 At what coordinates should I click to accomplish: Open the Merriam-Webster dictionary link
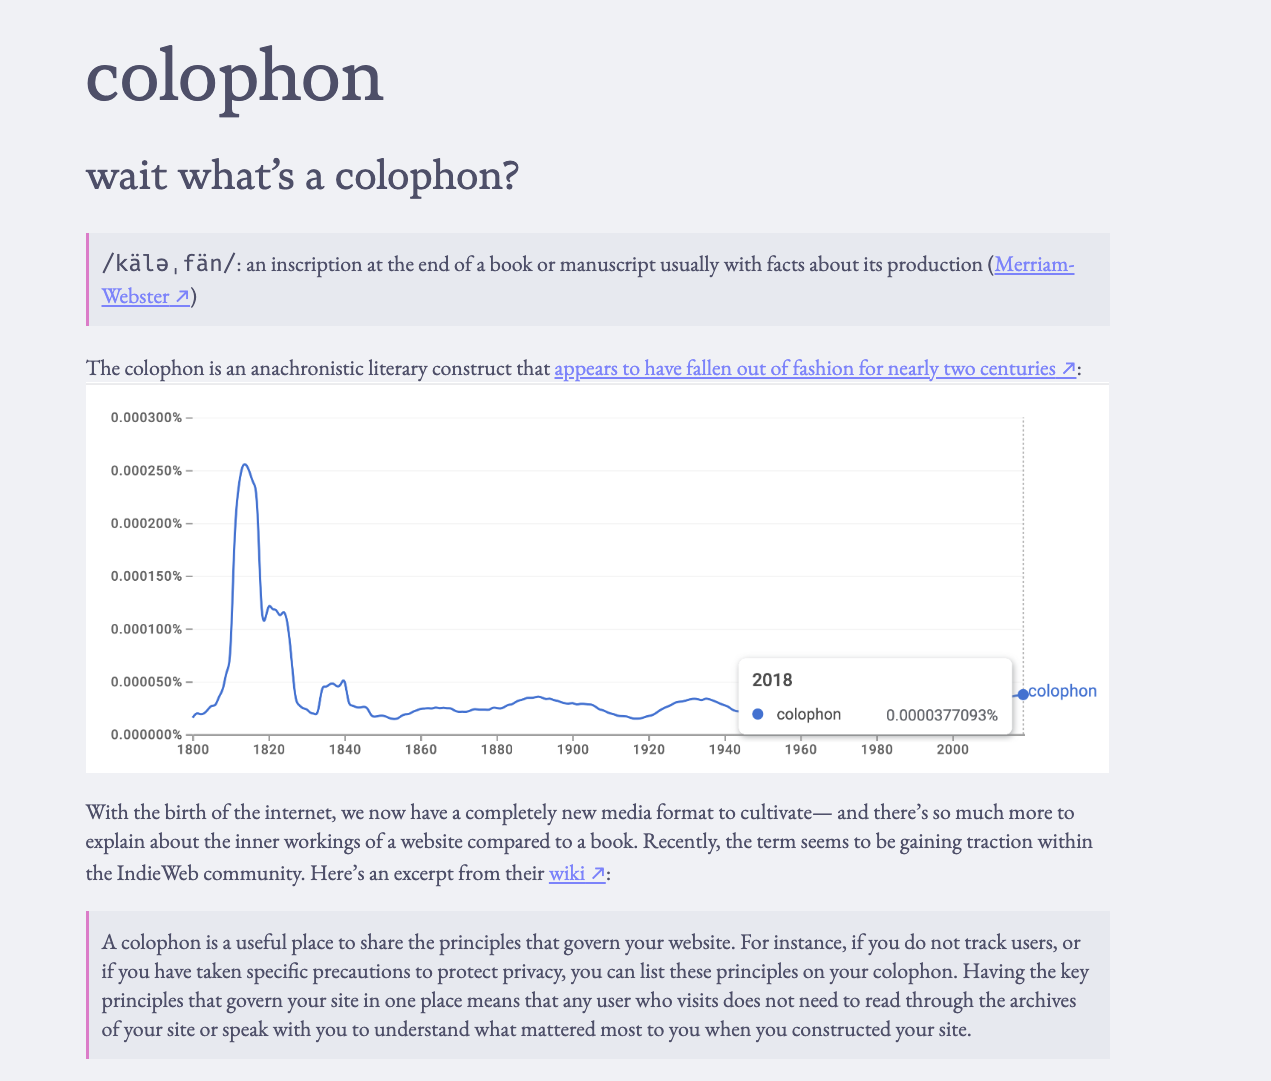coord(1033,265)
